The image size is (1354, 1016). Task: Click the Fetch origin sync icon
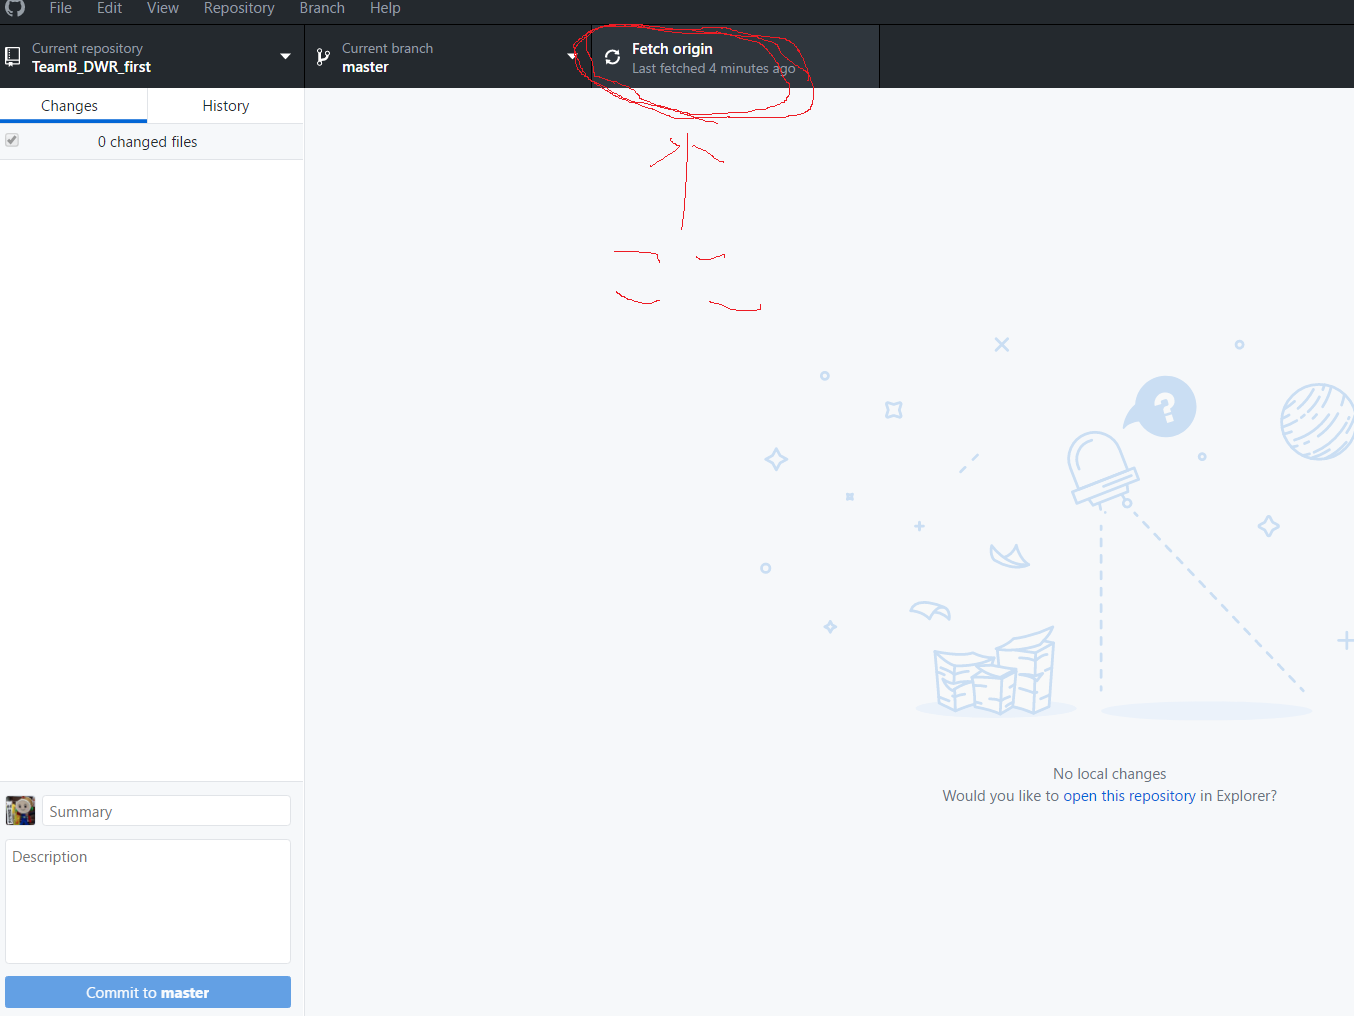(612, 57)
